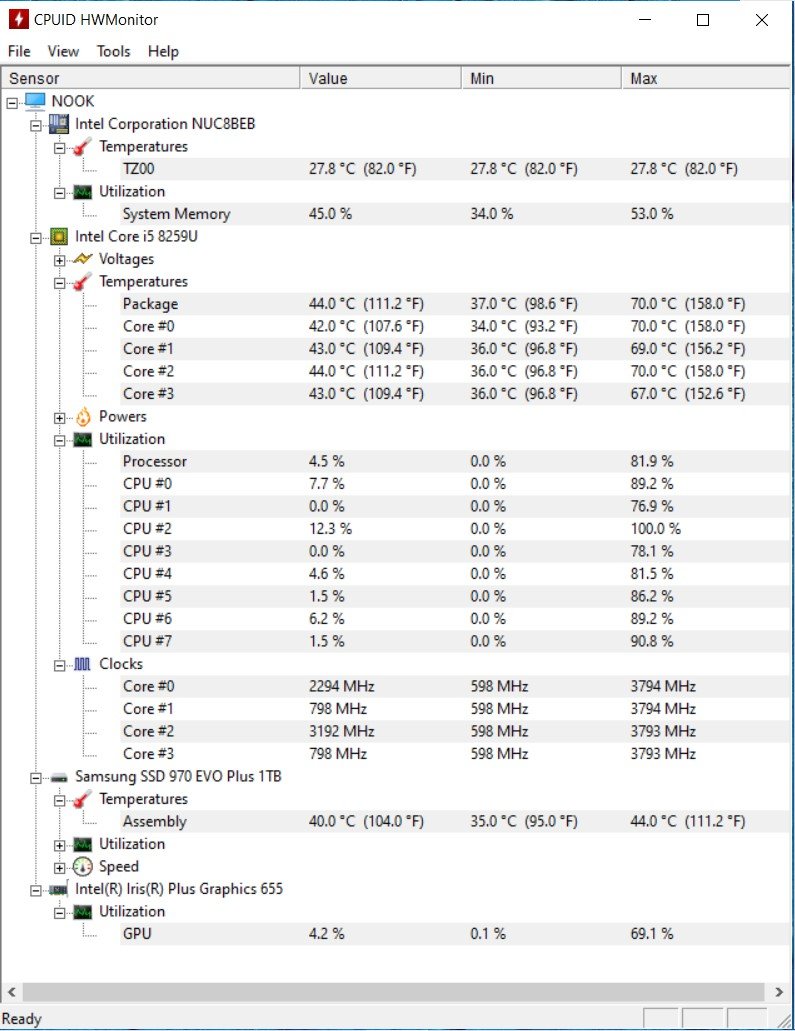Click the horizontal scrollbar right arrow

coord(779,992)
